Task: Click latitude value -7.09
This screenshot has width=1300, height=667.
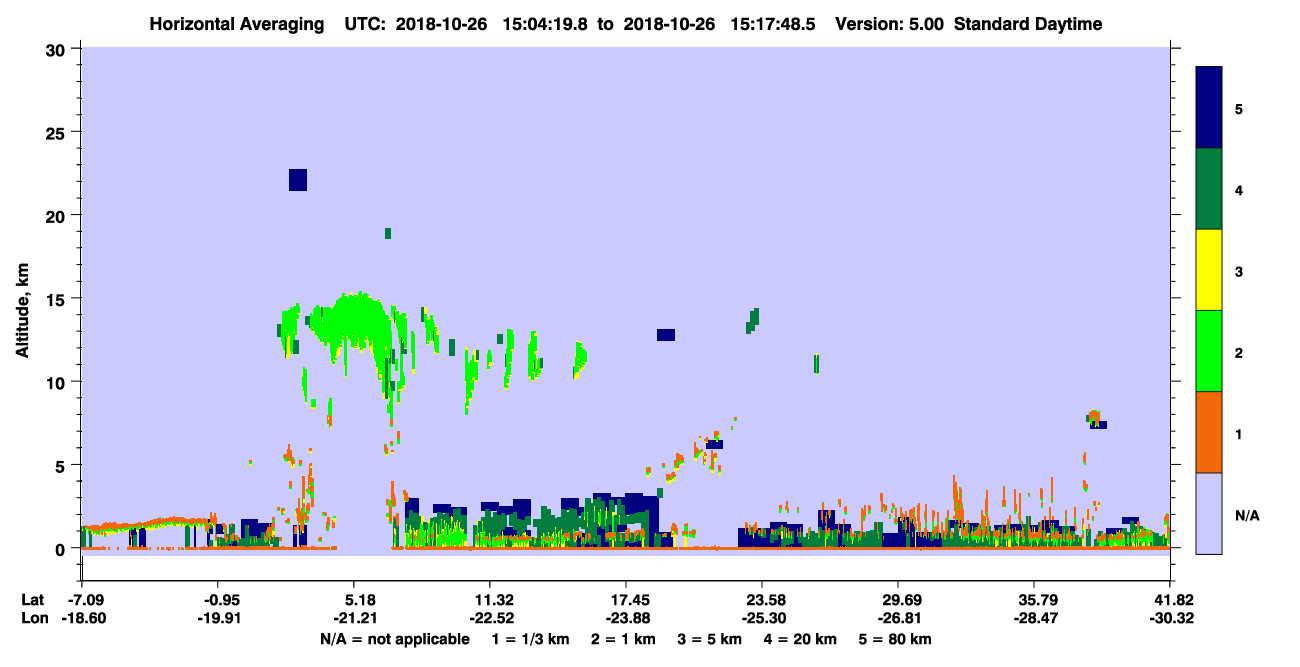Action: tap(81, 600)
